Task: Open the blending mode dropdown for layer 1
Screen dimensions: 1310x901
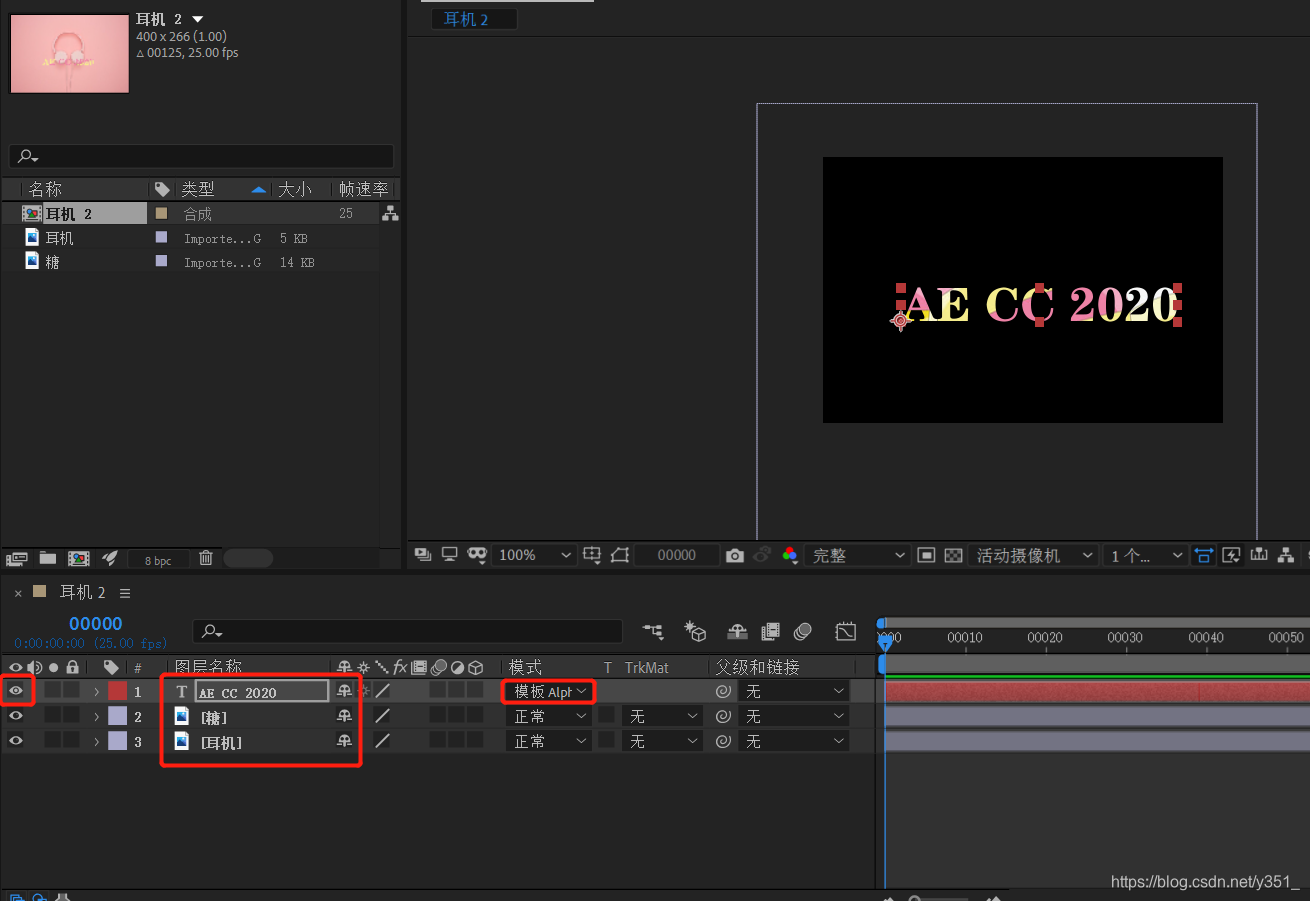Action: 549,691
